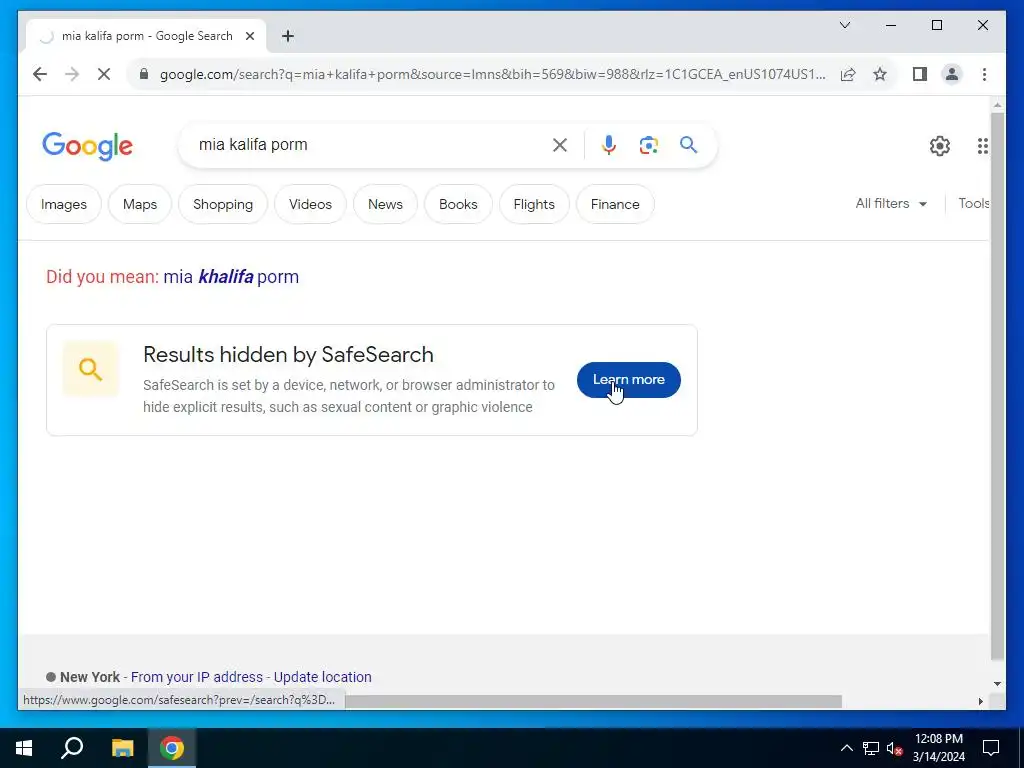Switch to the Books filter

(458, 204)
